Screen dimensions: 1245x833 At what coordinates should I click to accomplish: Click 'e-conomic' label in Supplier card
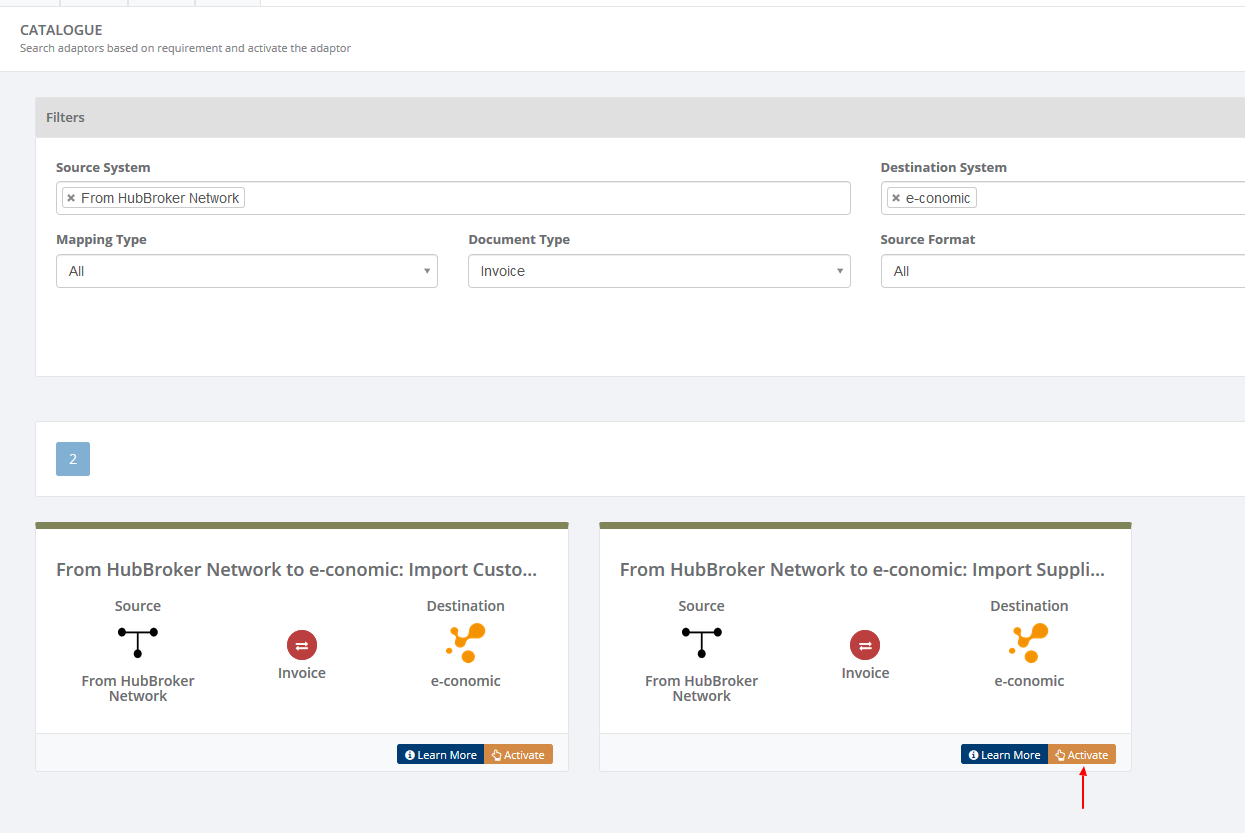[1029, 681]
